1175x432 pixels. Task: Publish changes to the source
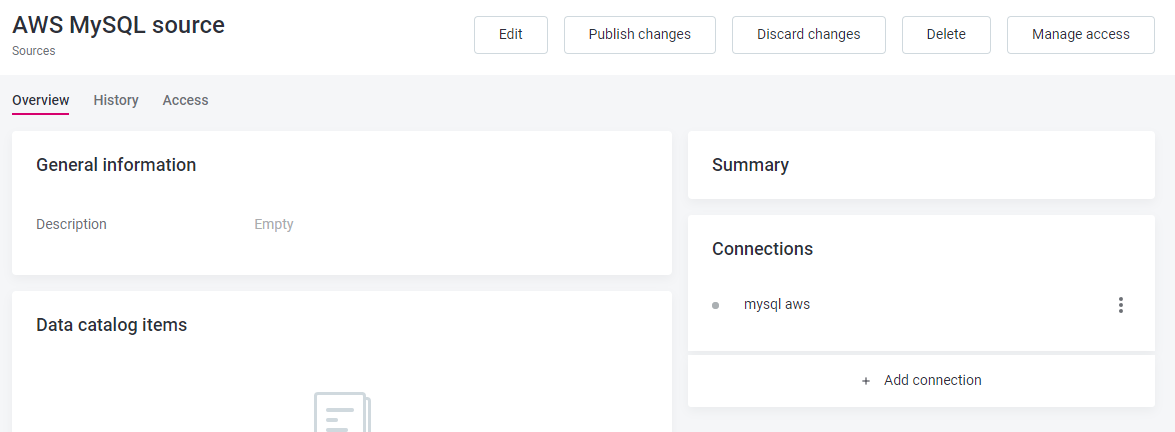[639, 34]
